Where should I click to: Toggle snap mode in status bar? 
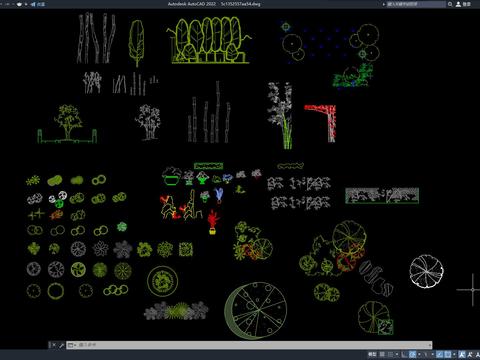390,354
